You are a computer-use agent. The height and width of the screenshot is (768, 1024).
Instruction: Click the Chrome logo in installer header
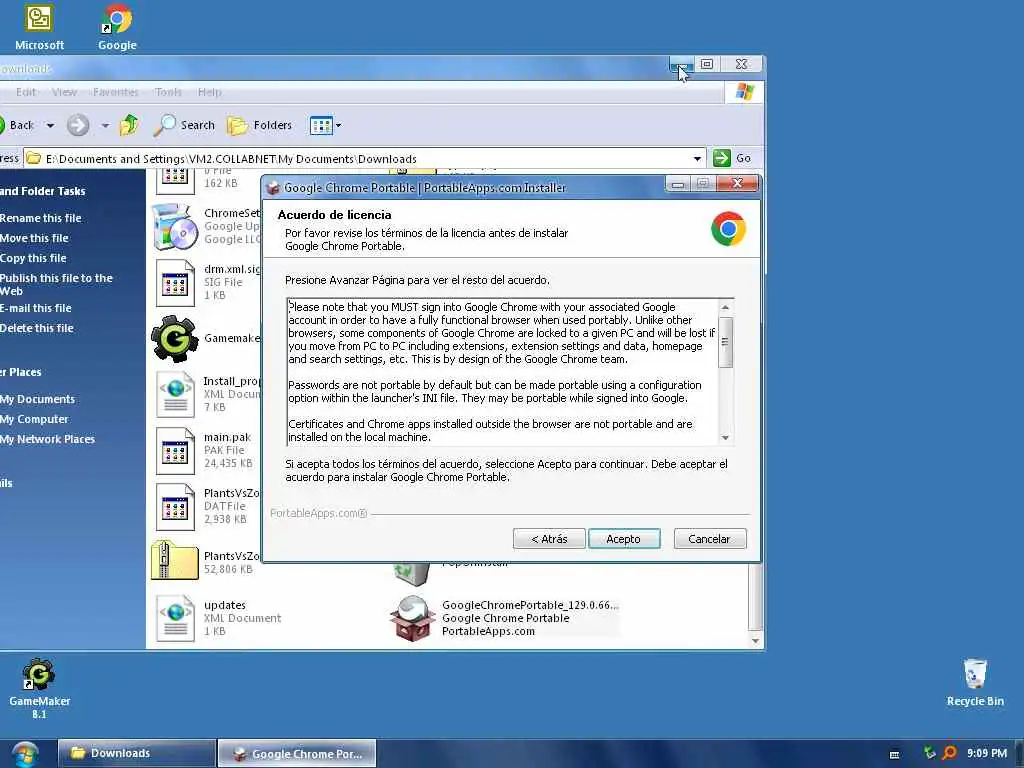coord(728,229)
